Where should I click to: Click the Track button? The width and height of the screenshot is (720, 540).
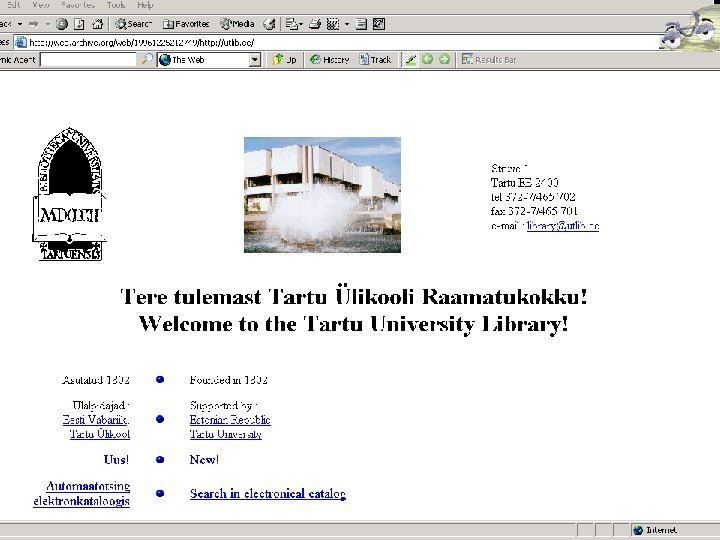(375, 60)
